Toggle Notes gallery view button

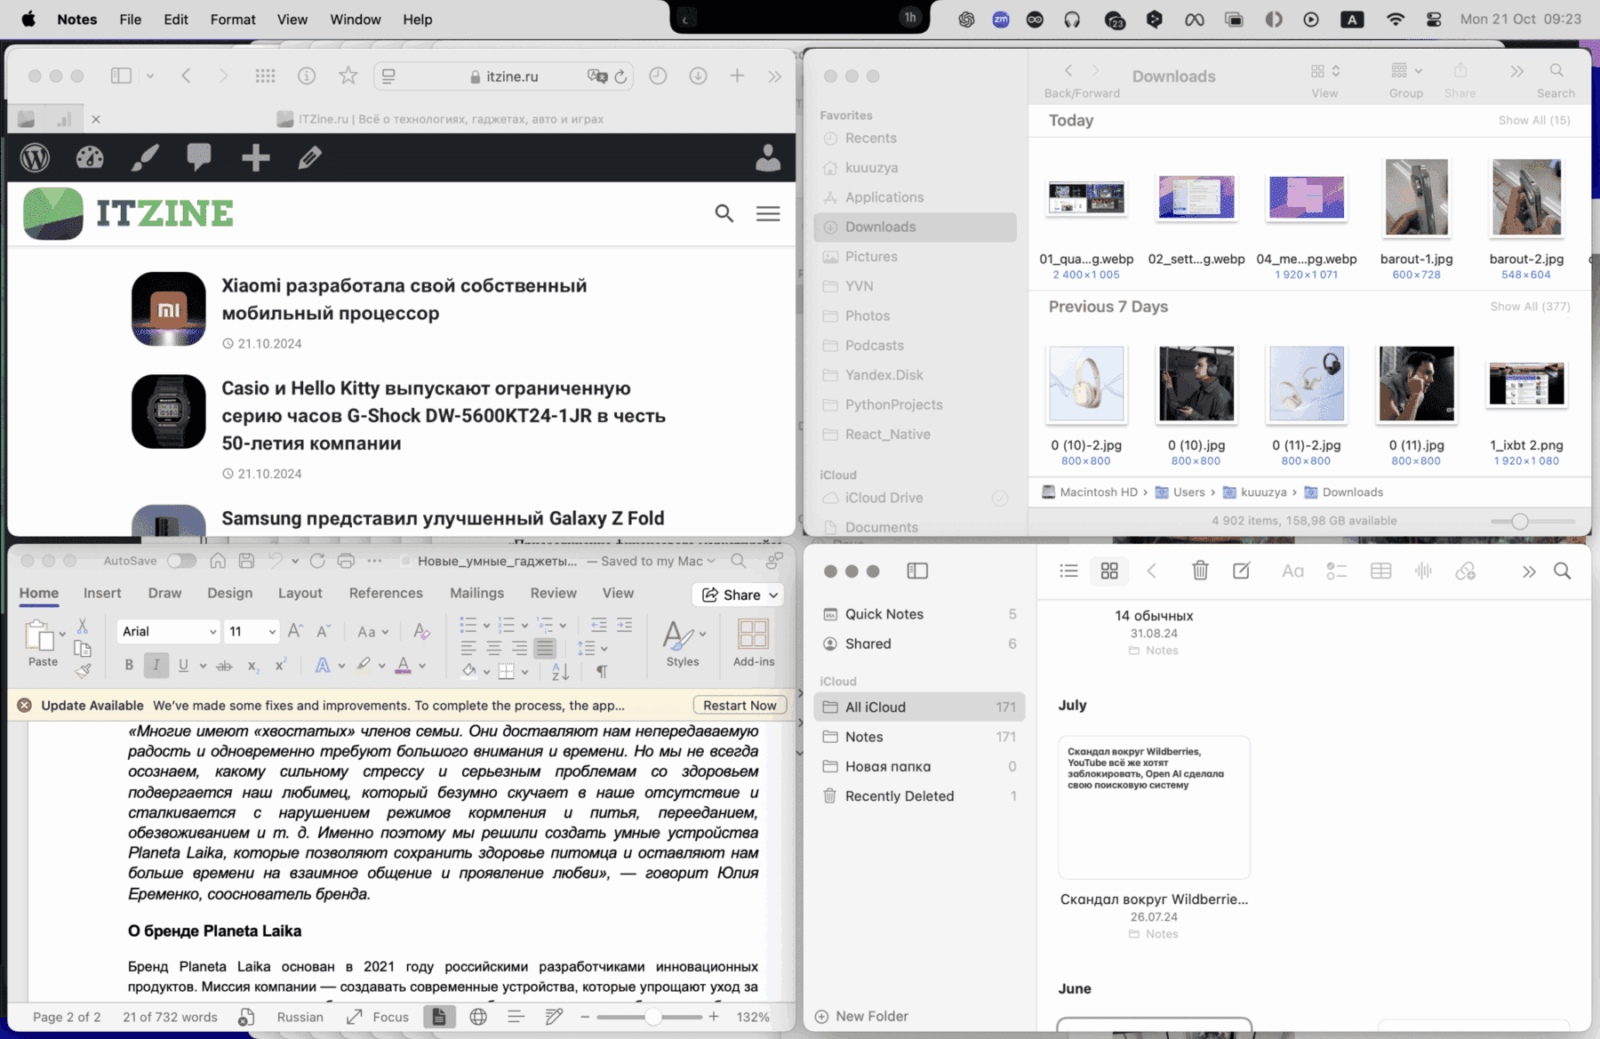(1109, 571)
